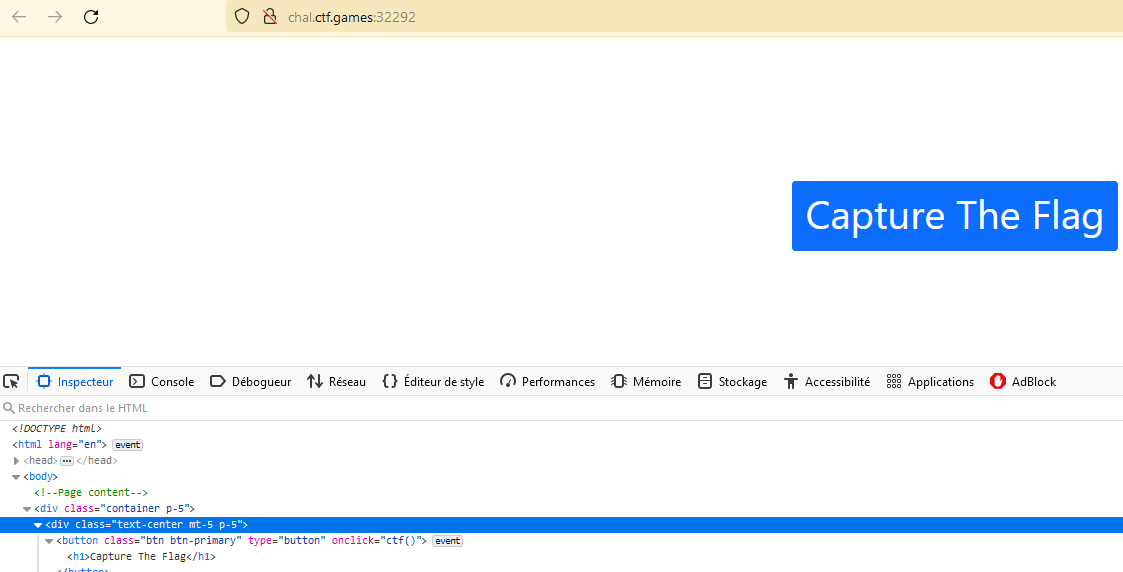Collapse the button element node

tap(49, 541)
